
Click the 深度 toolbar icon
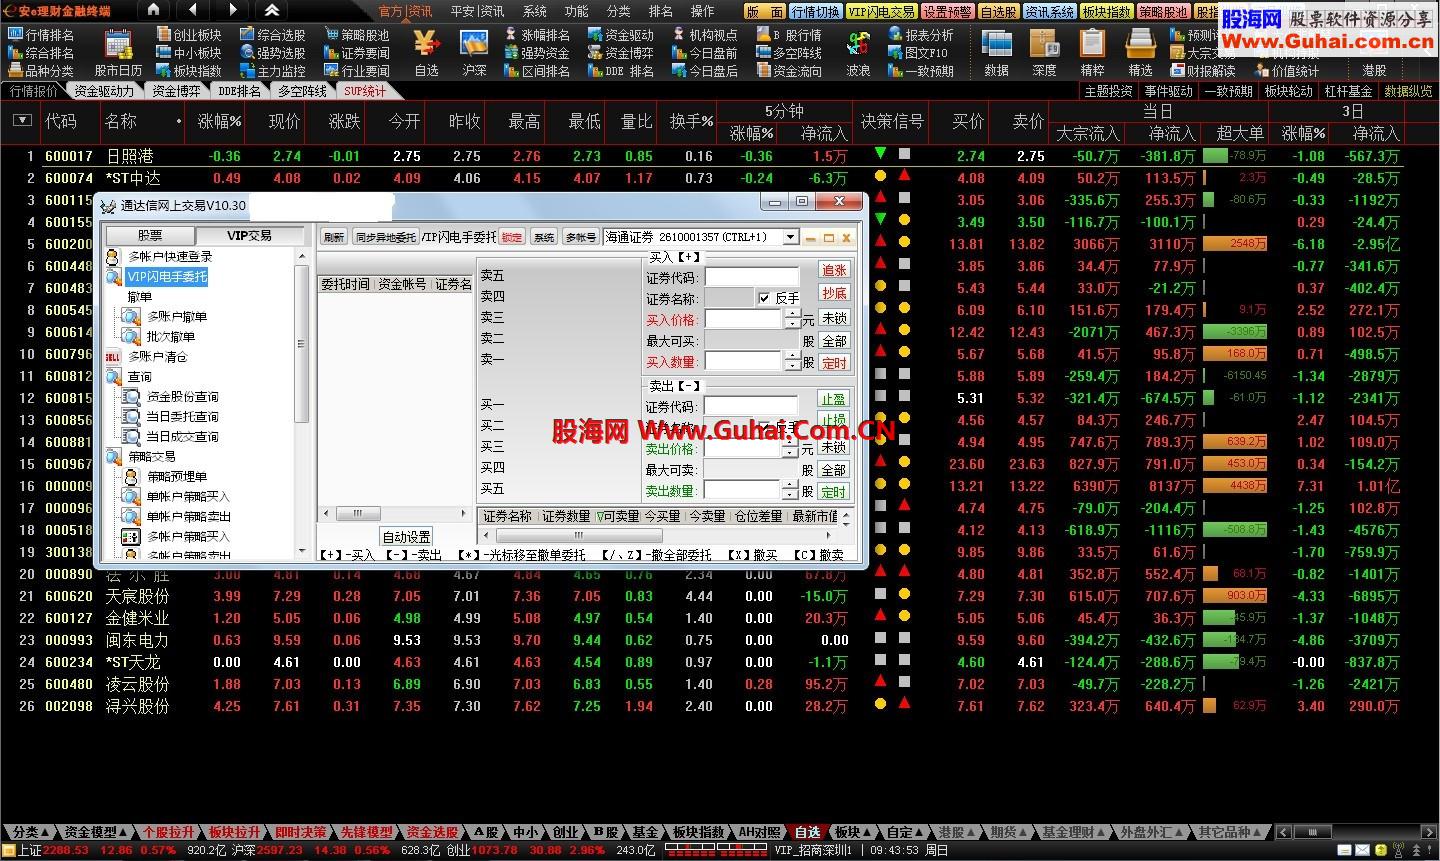point(1044,46)
